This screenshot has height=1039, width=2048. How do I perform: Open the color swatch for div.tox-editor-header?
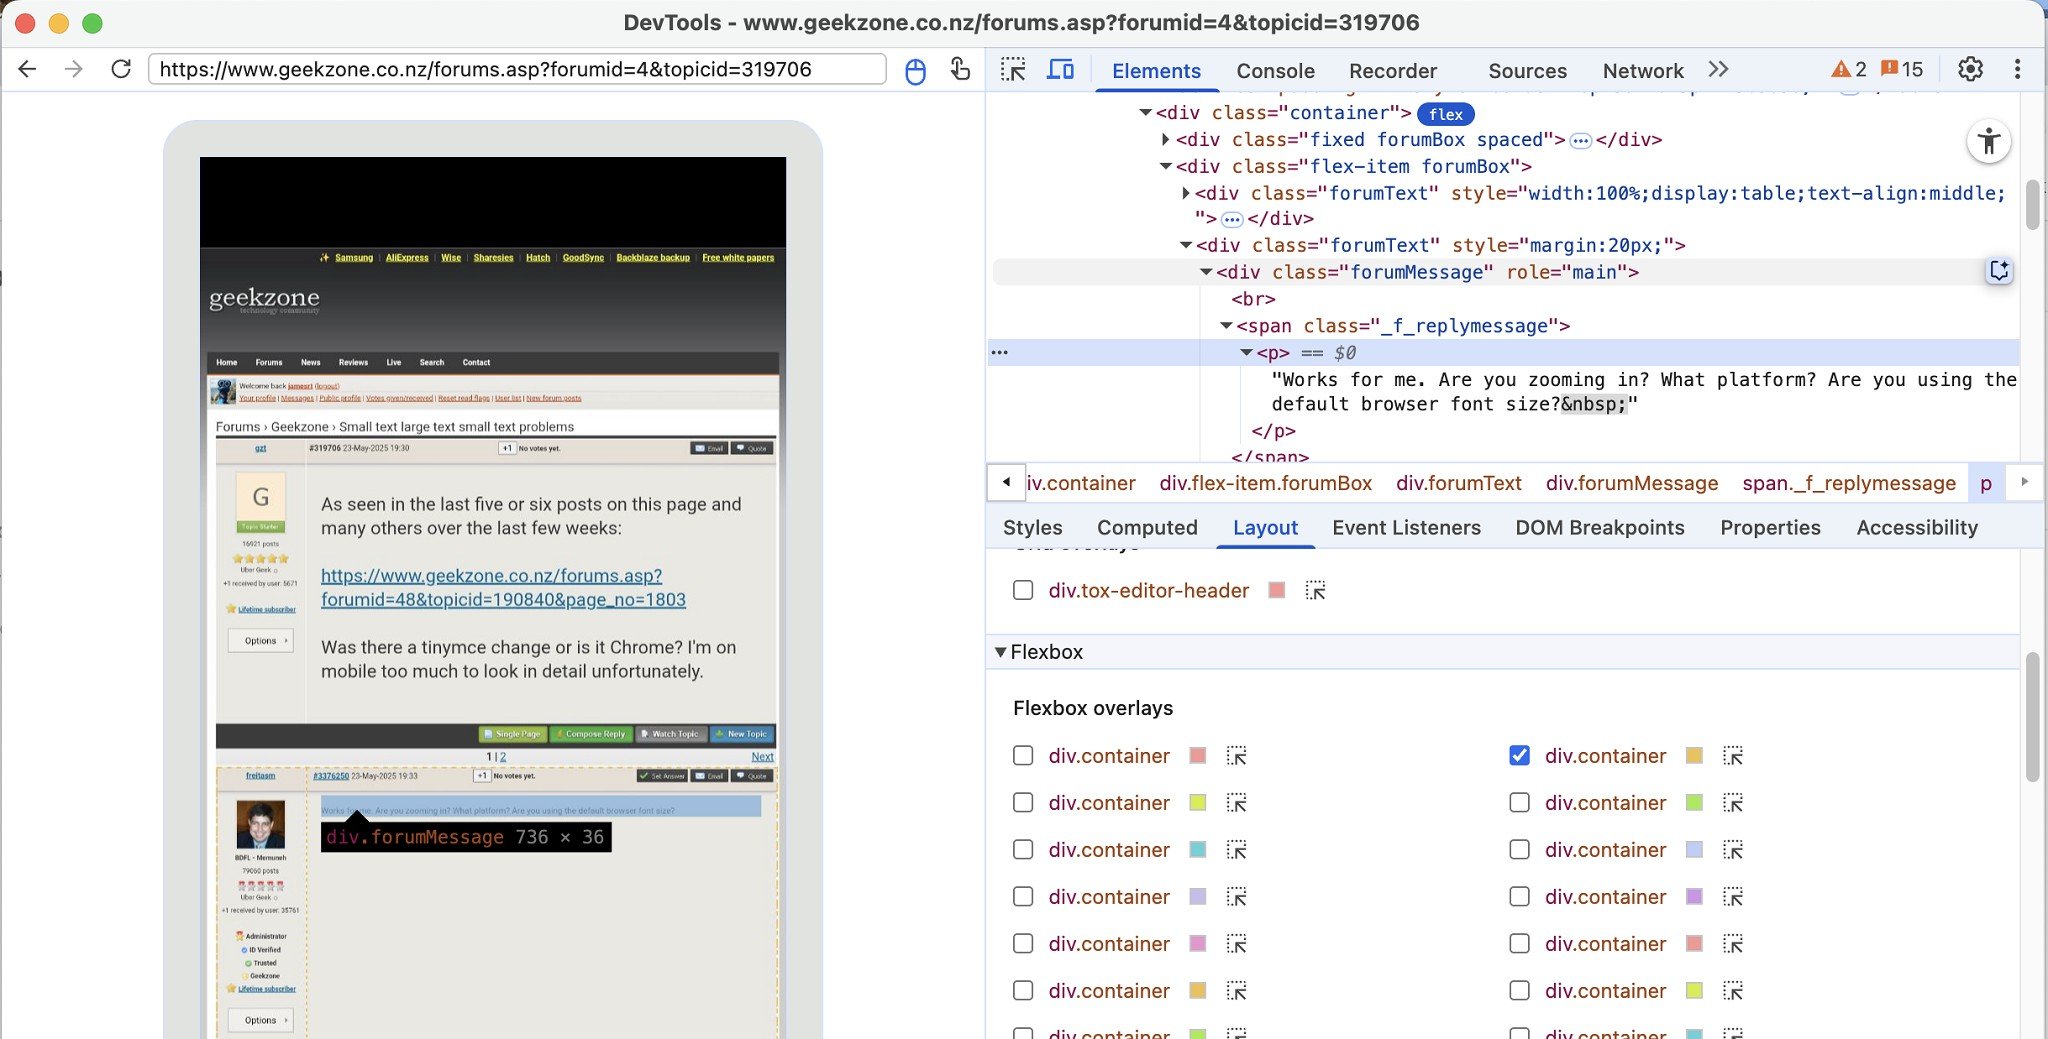click(x=1276, y=590)
